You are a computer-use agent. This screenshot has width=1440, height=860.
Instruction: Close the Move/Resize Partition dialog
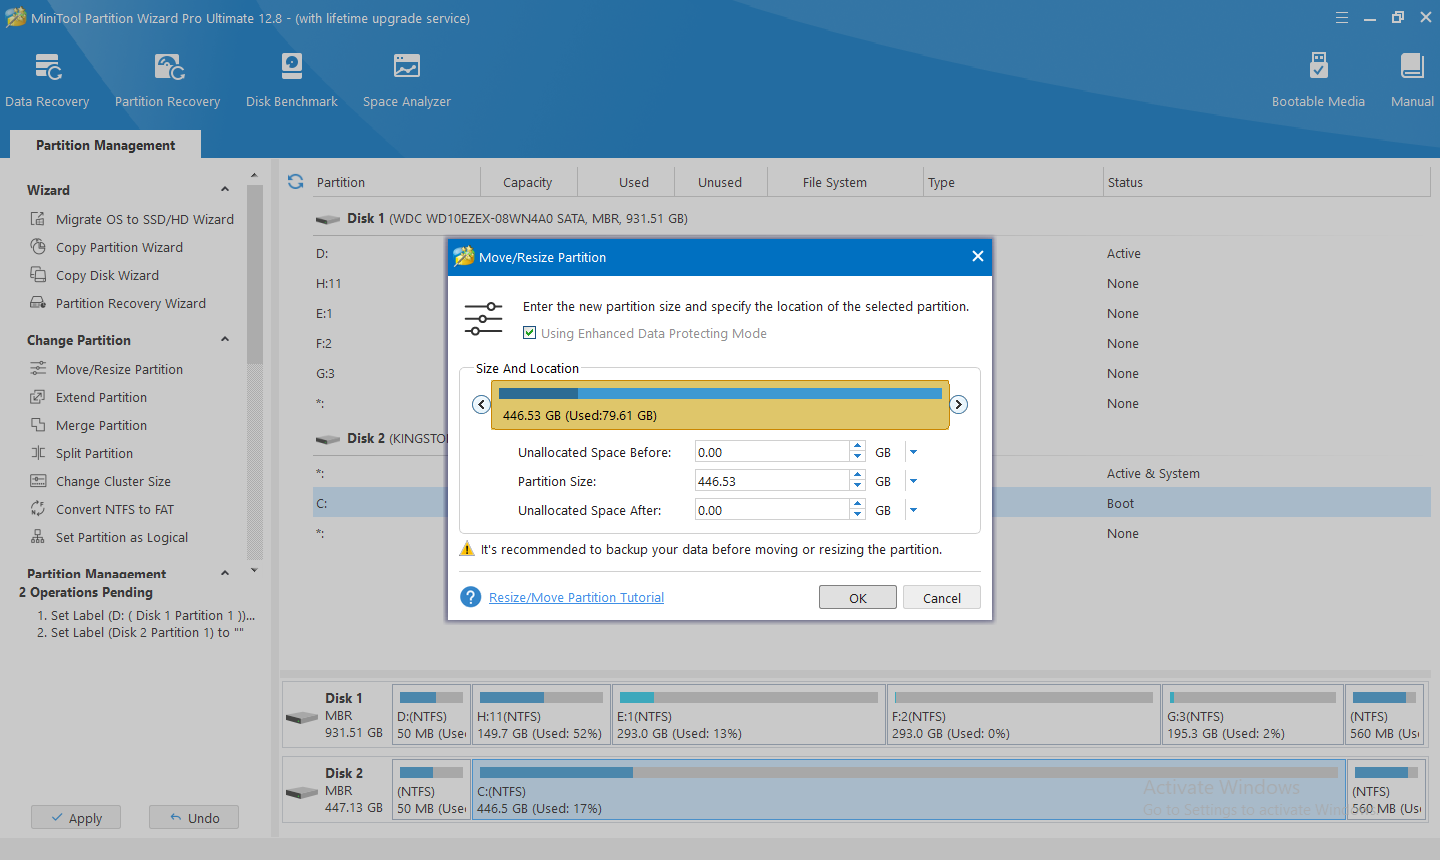[x=978, y=257]
